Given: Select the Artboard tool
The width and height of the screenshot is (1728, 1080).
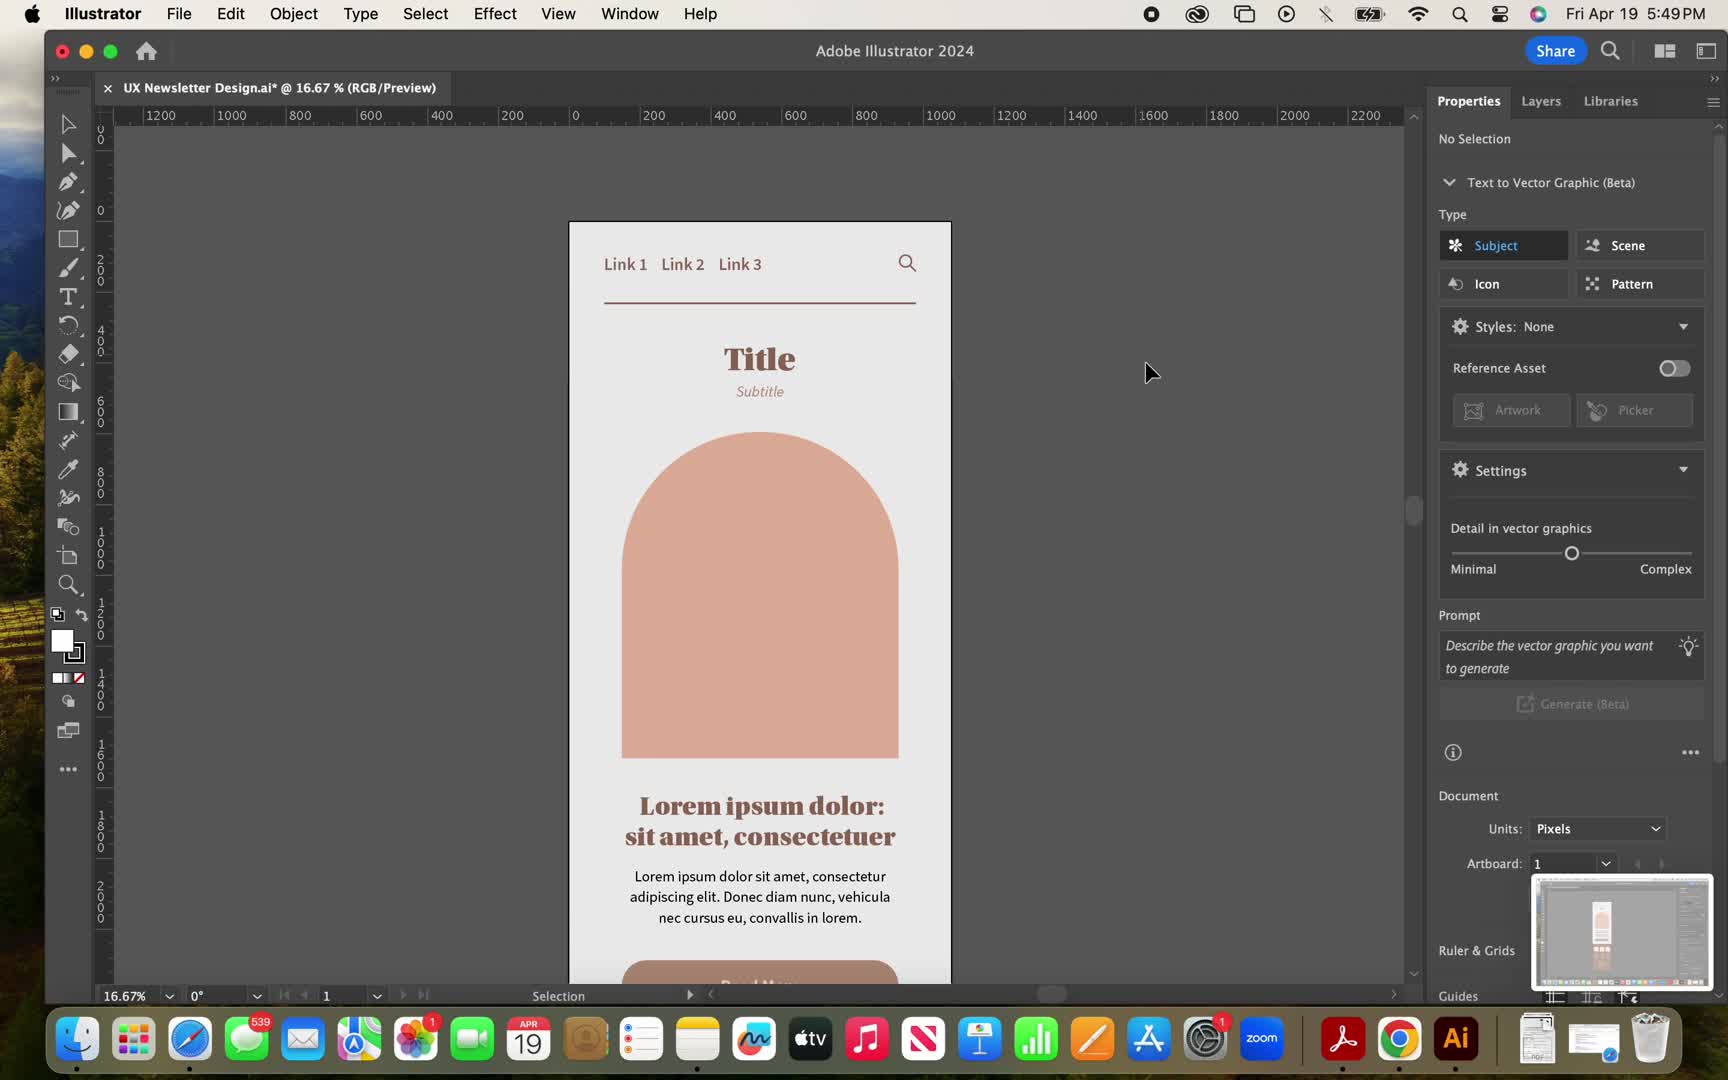Looking at the screenshot, I should point(68,556).
